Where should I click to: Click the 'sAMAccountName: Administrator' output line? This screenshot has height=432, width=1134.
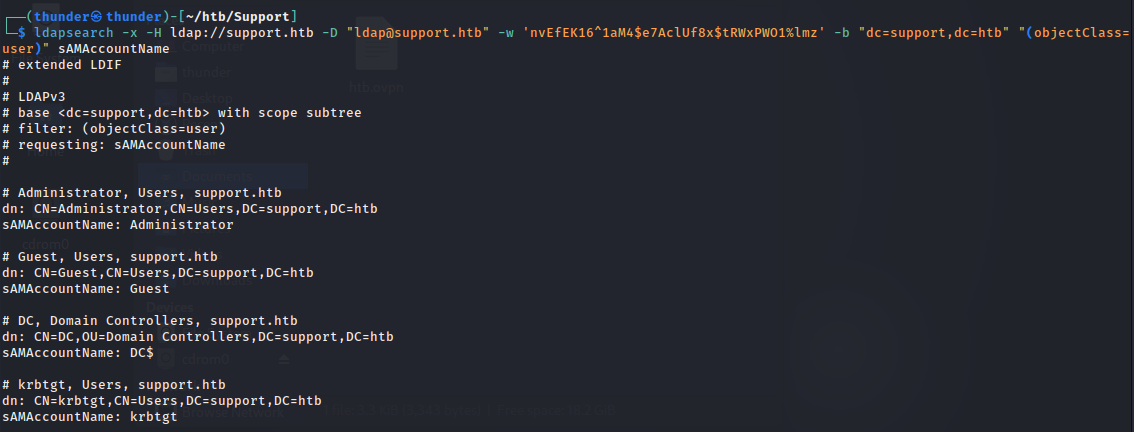pyautogui.click(x=118, y=225)
